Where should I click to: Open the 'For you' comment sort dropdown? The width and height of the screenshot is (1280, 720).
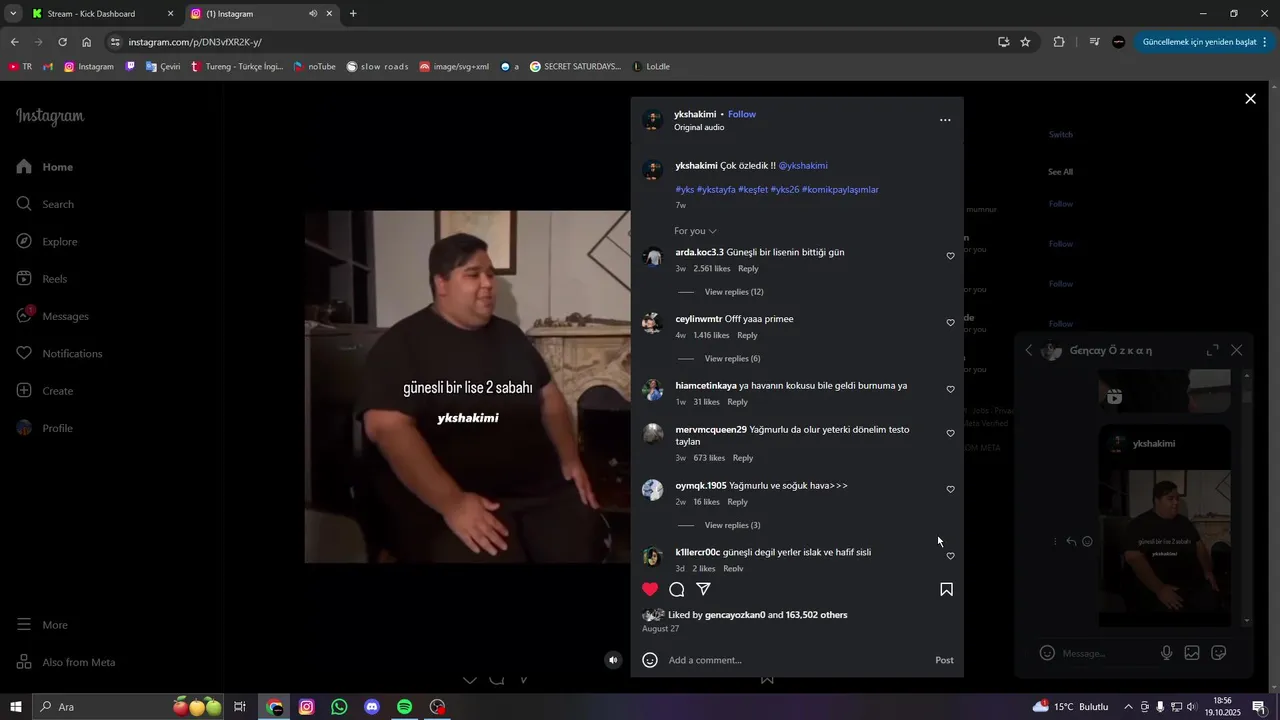[x=695, y=231]
